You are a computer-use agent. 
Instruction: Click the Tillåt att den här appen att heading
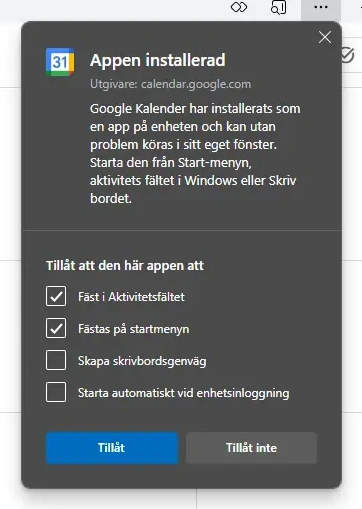pyautogui.click(x=125, y=266)
